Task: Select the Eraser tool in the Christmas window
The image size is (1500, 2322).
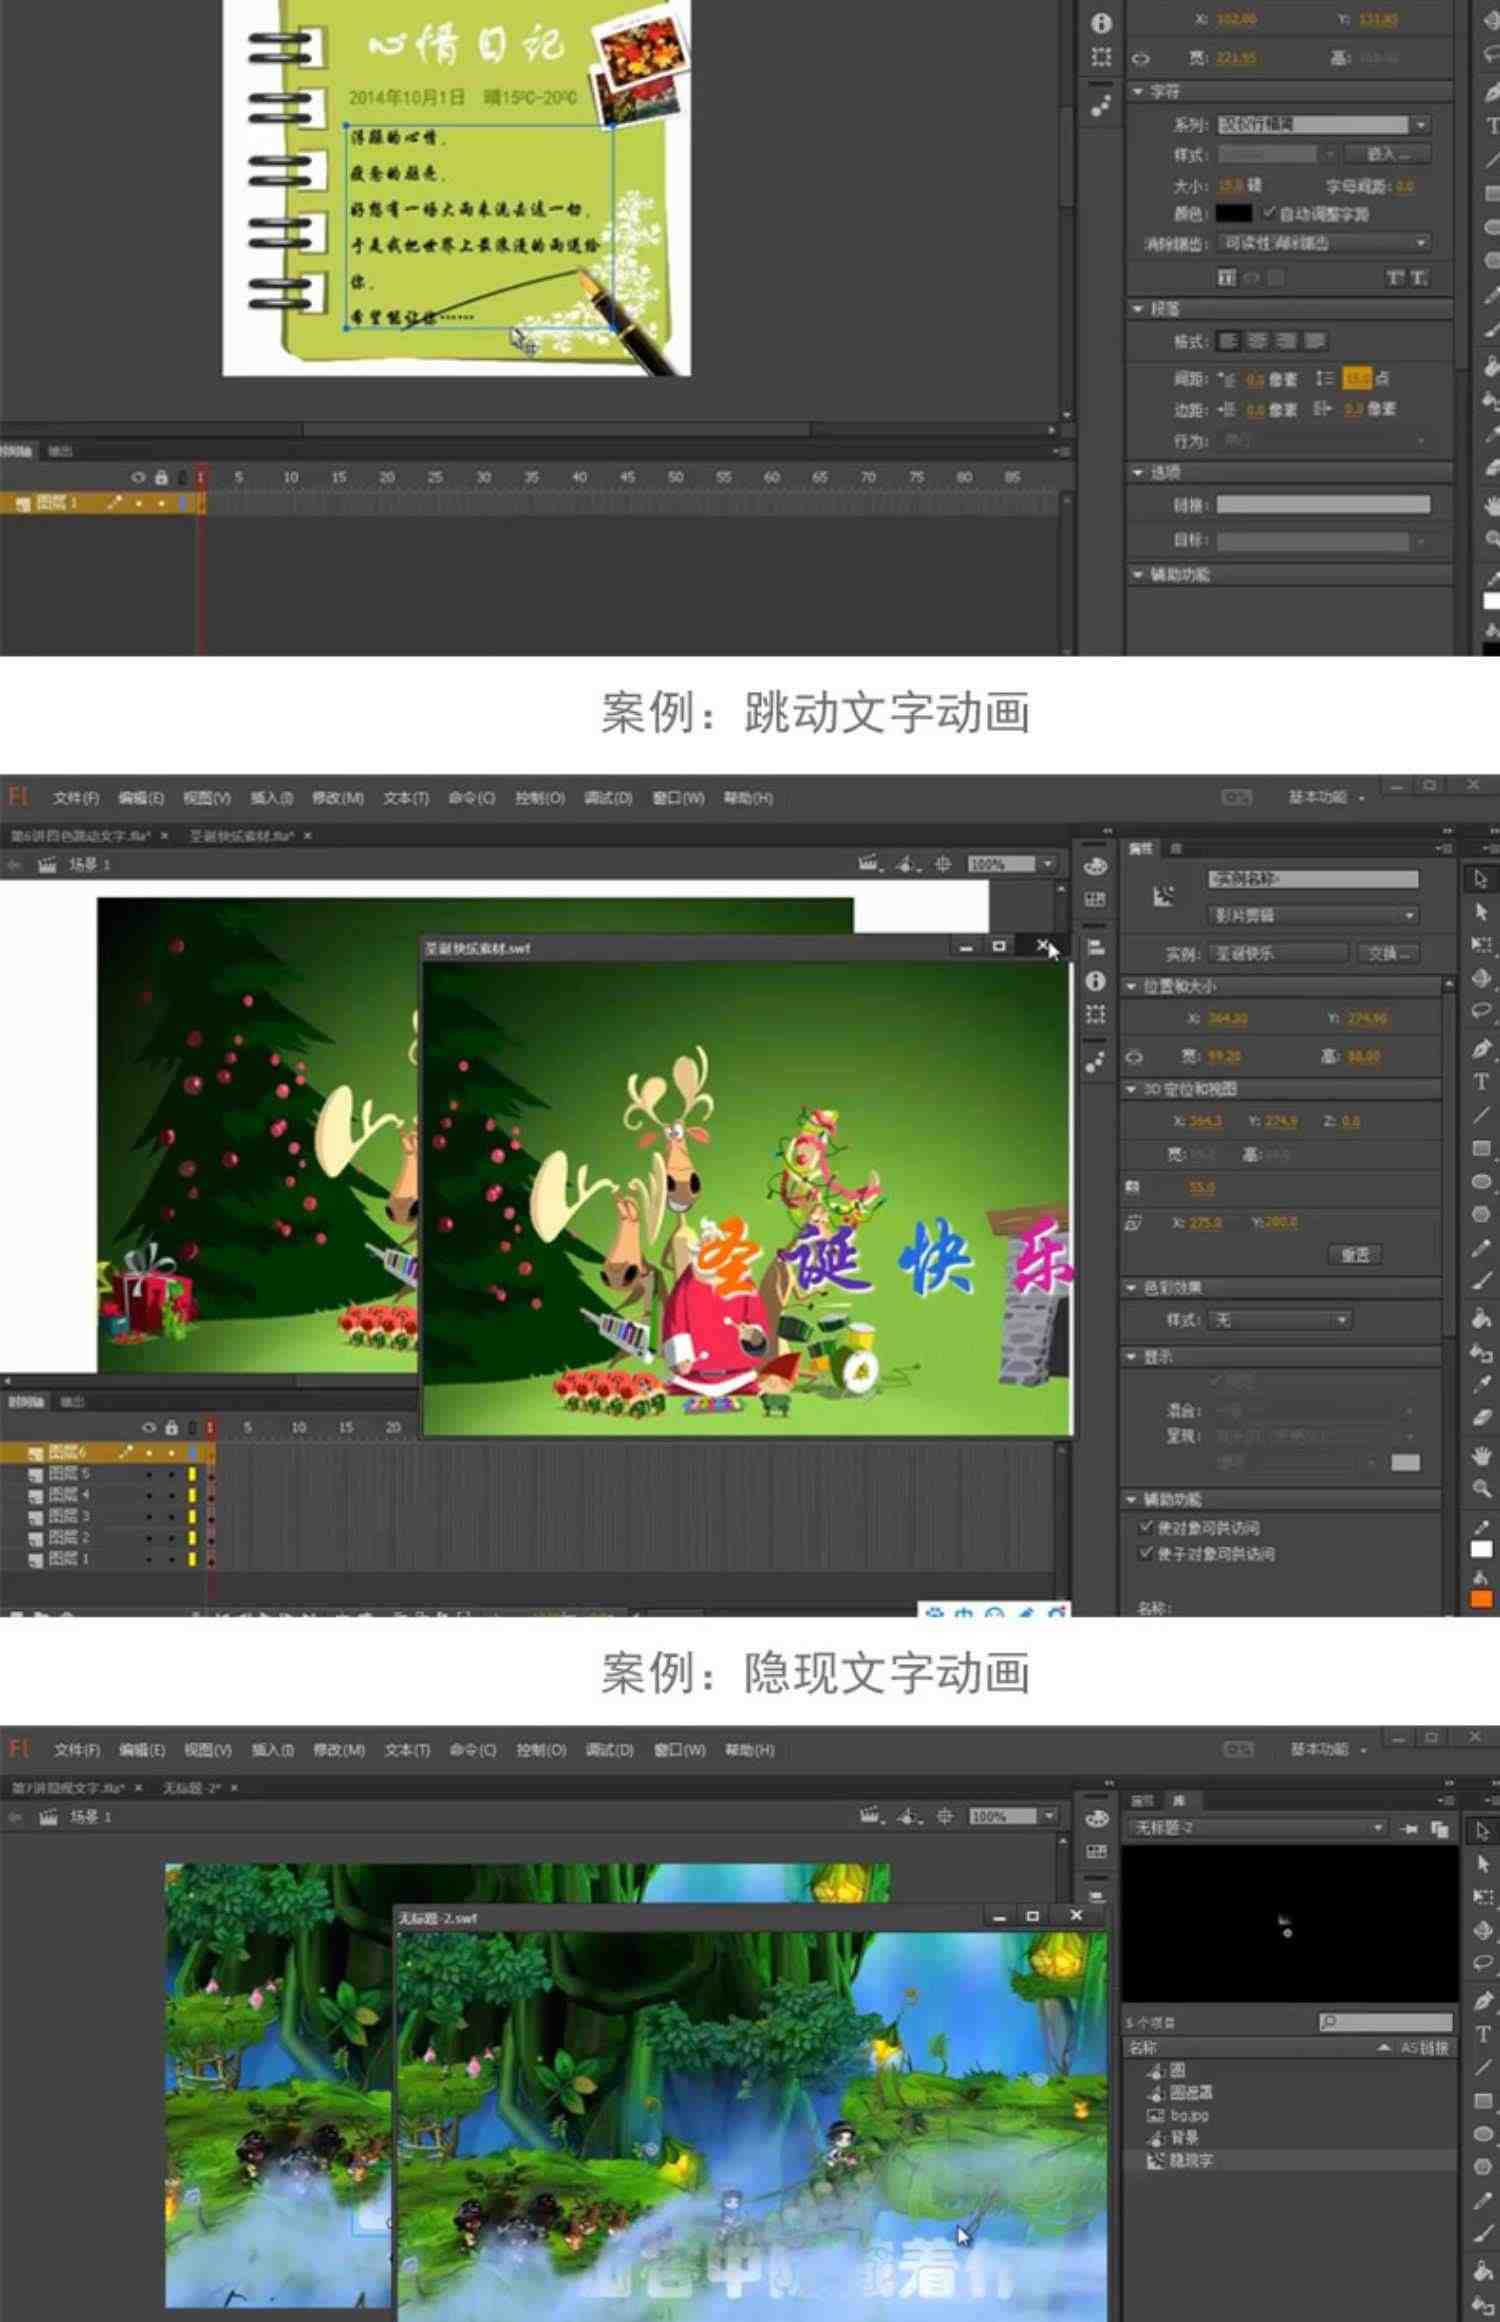Action: tap(1481, 1417)
